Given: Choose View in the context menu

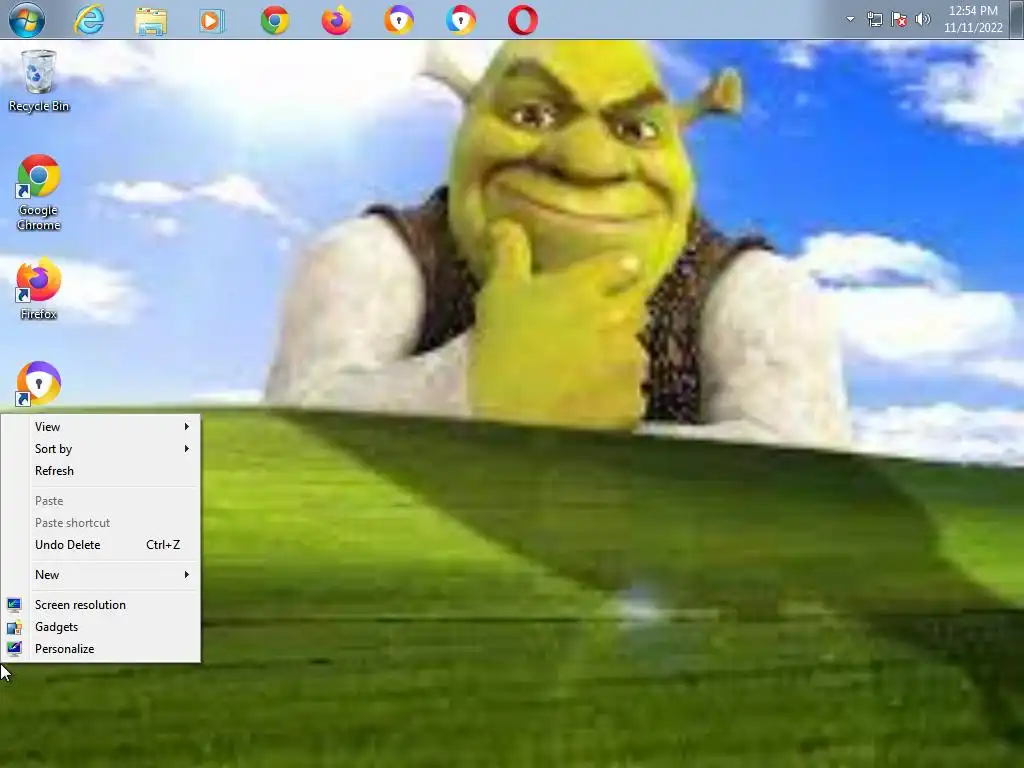Looking at the screenshot, I should pyautogui.click(x=101, y=426).
